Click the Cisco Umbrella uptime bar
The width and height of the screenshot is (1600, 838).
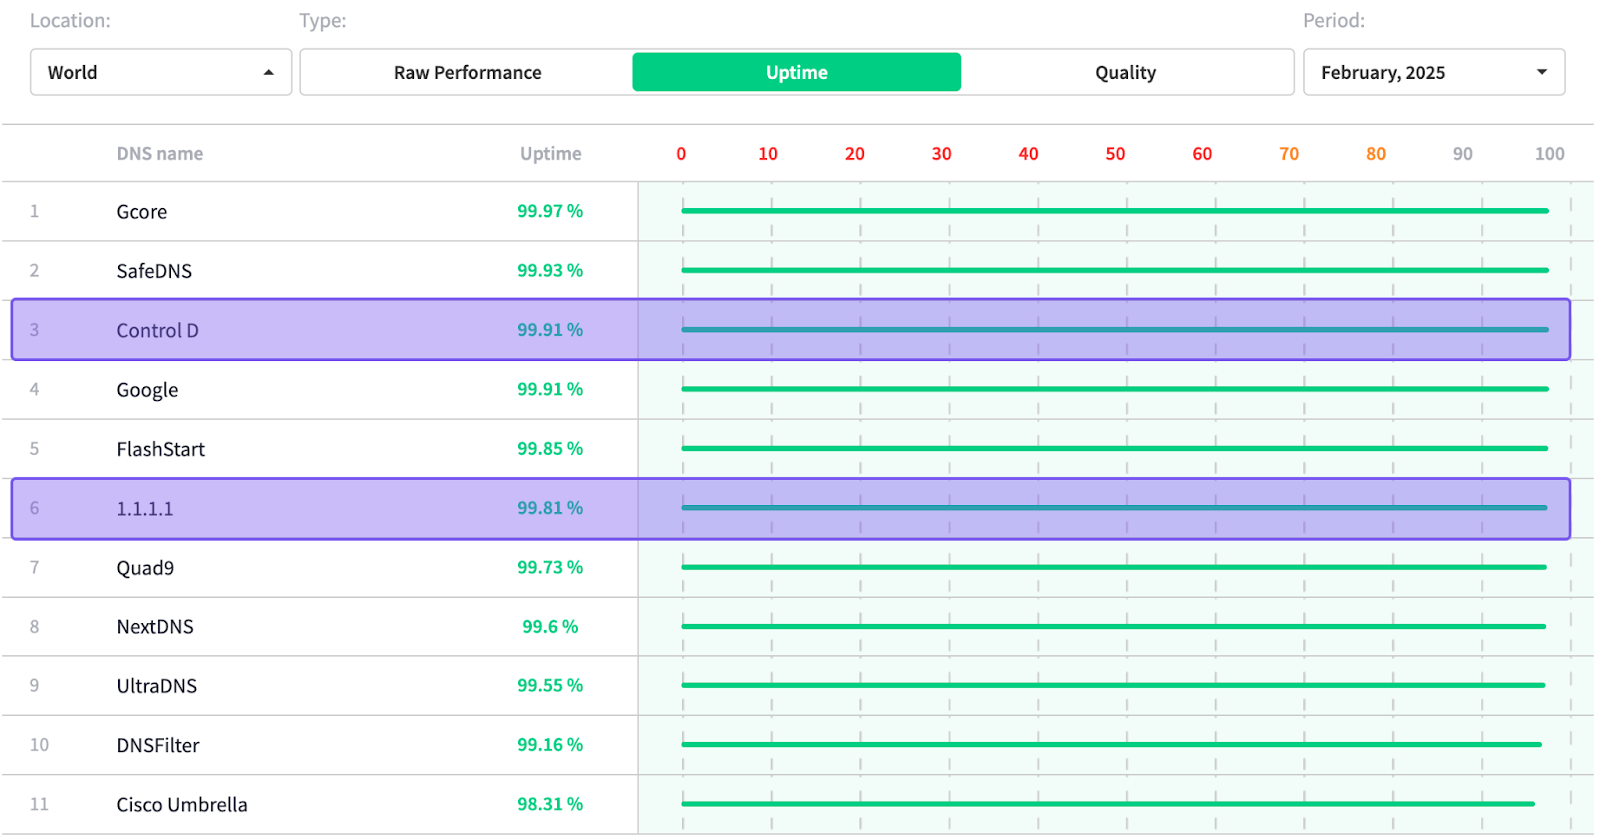tap(1108, 804)
